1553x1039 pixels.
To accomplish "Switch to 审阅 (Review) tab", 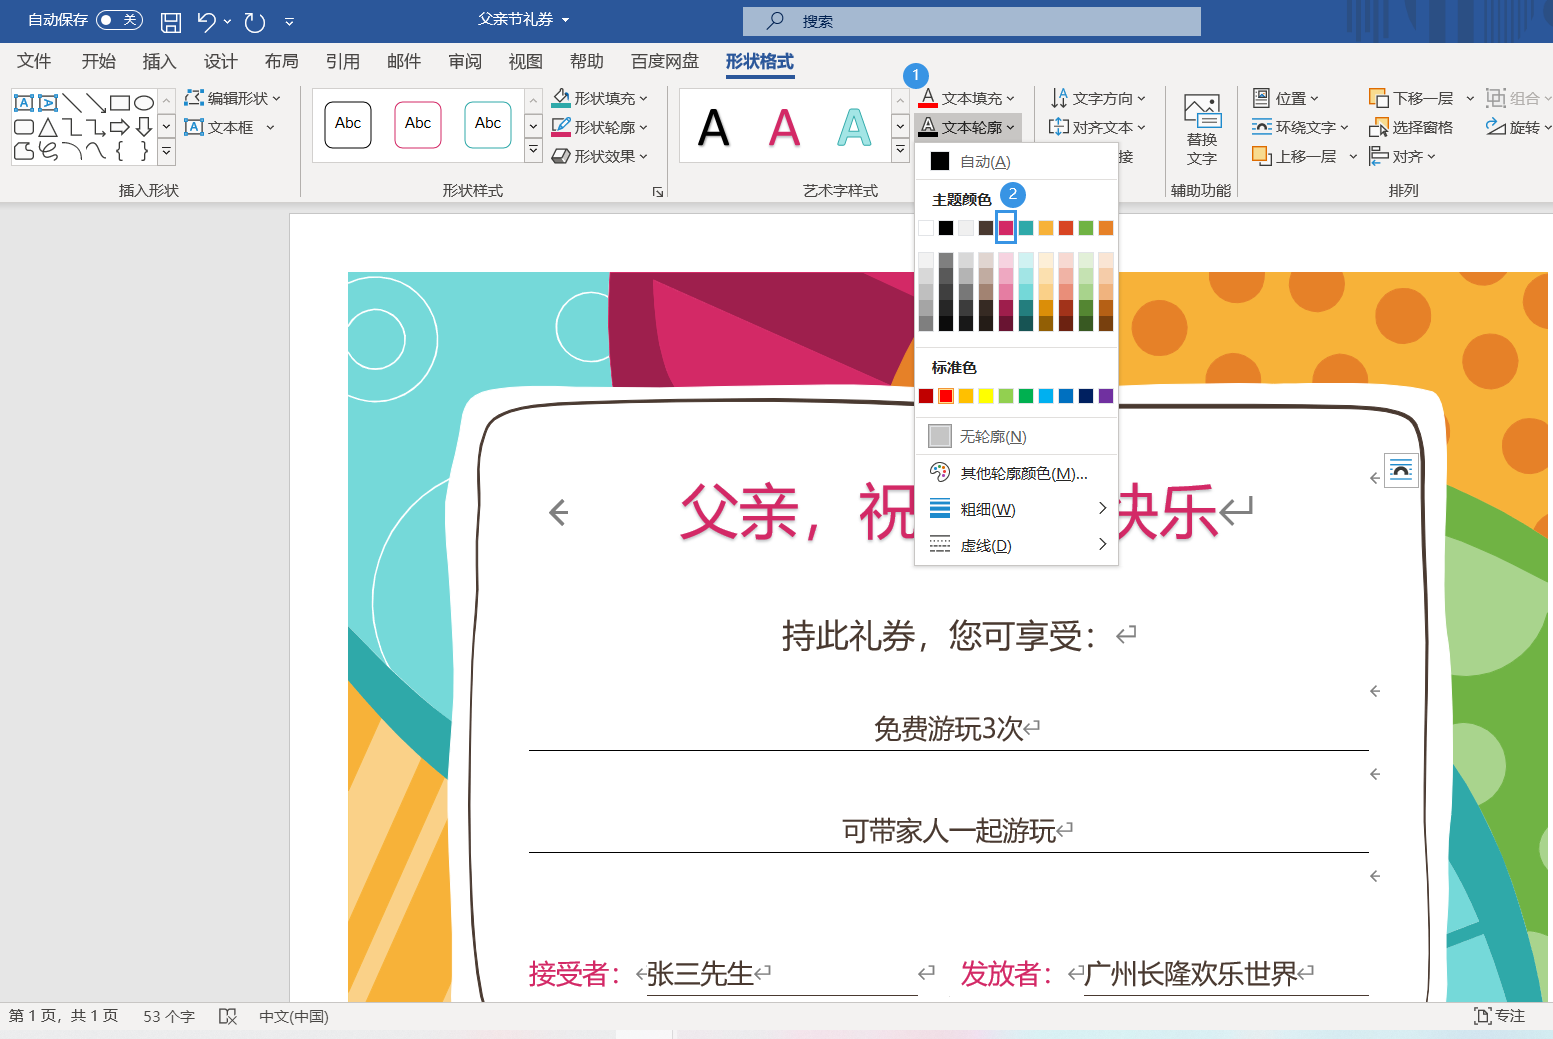I will (x=465, y=61).
